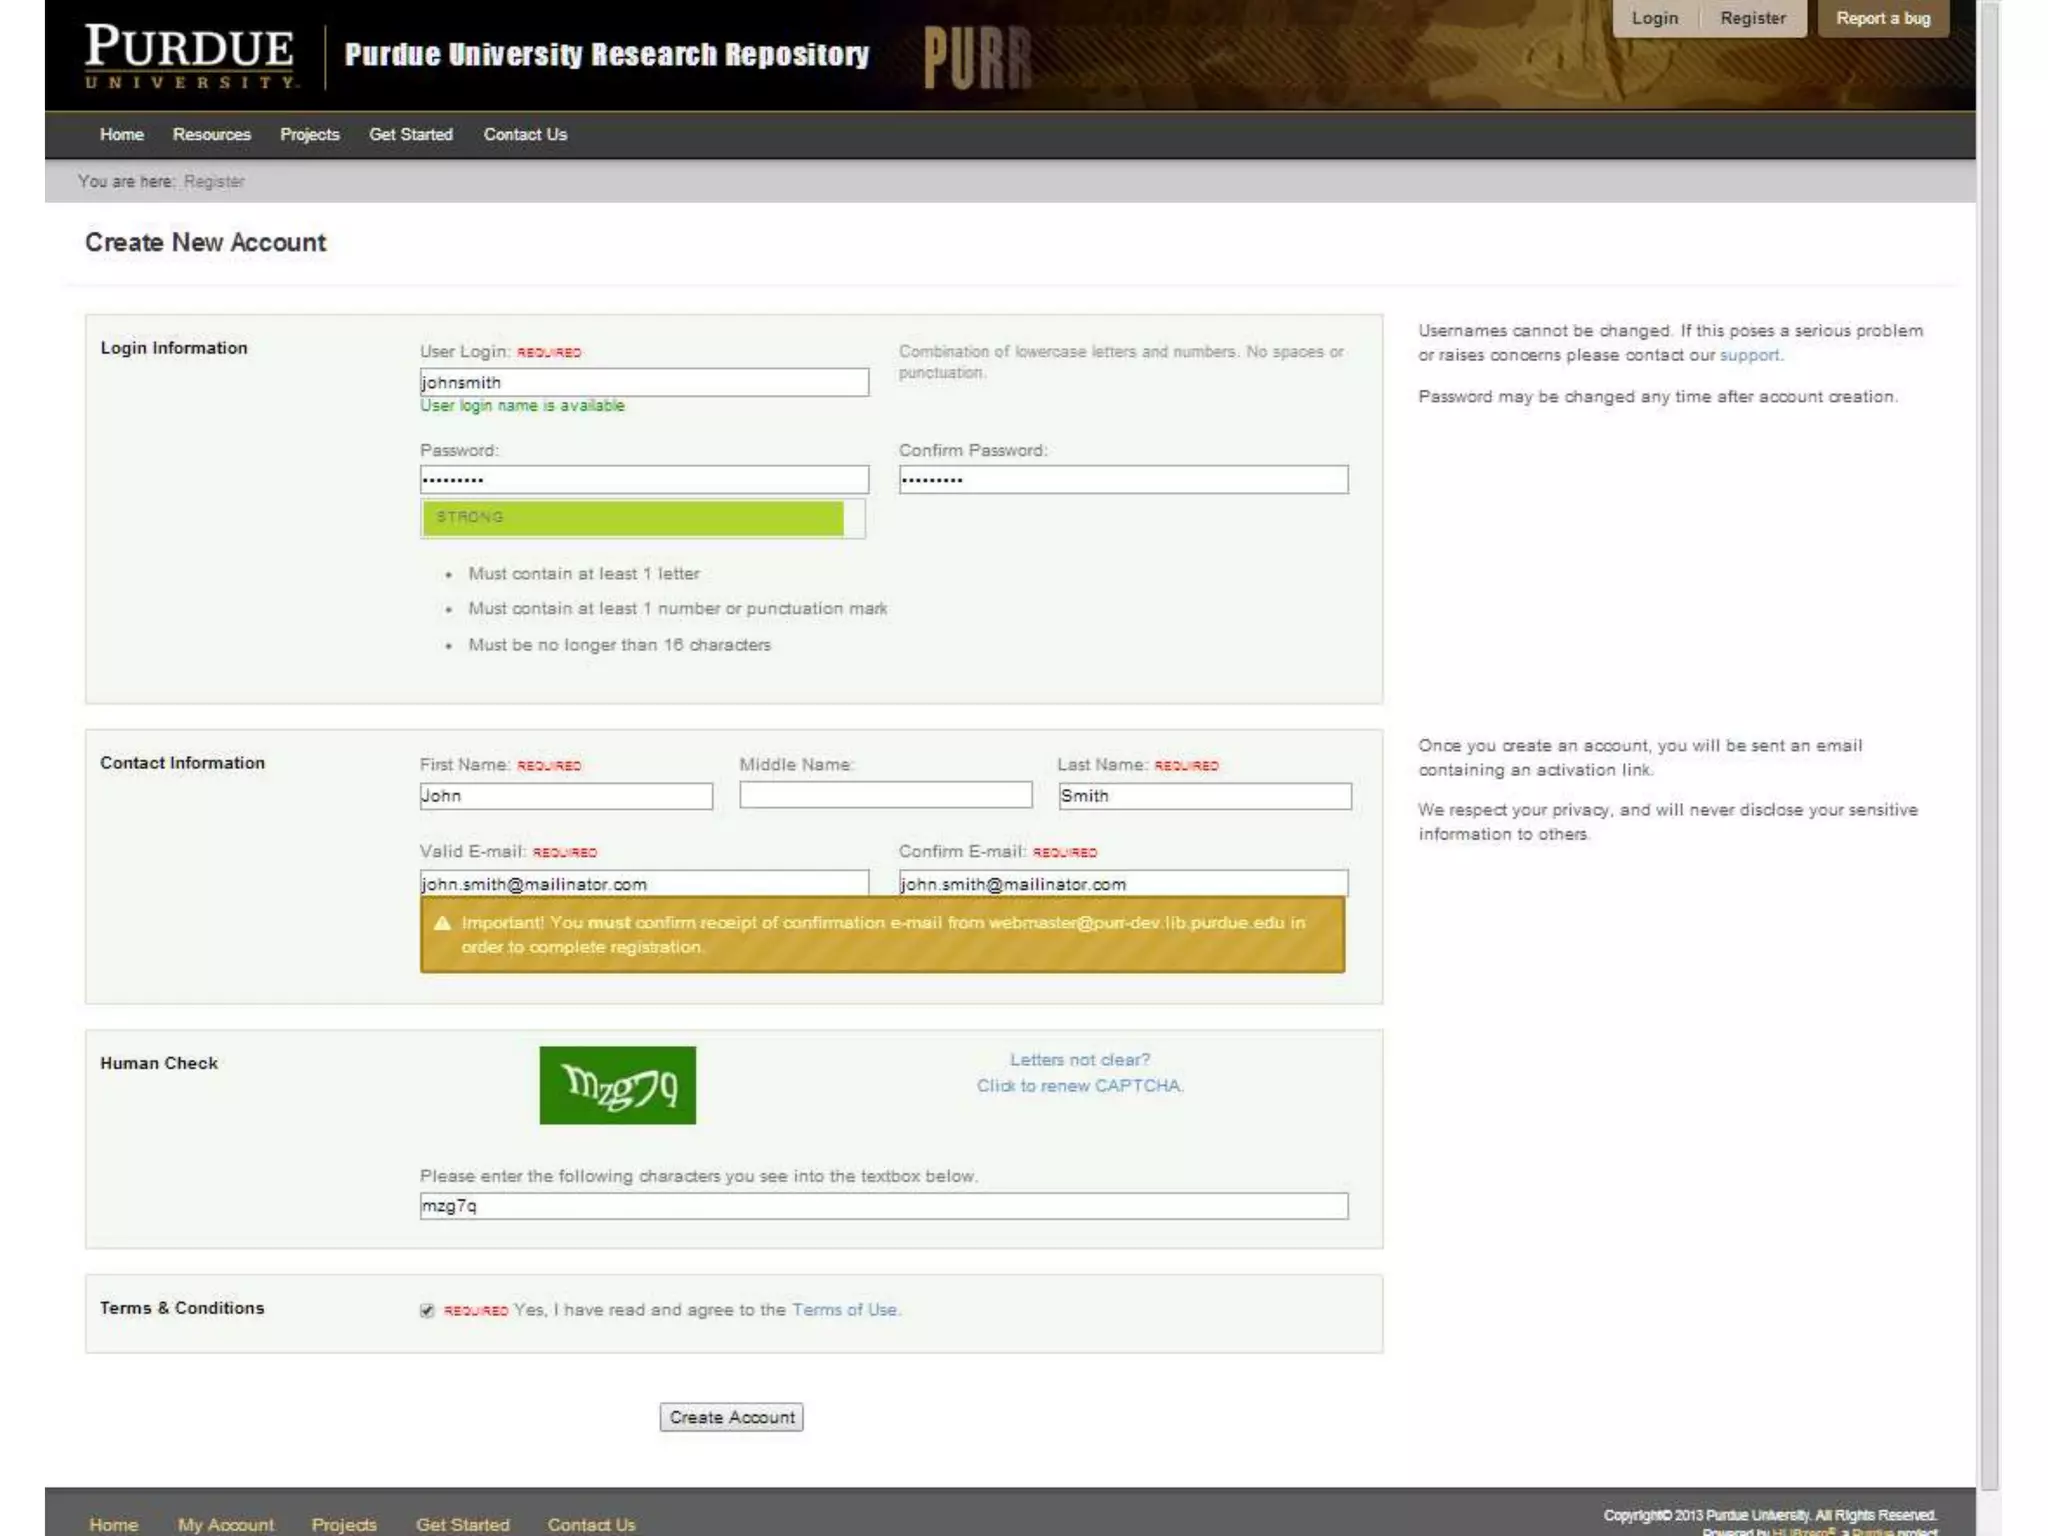Click the green CAPTCHA image
Image resolution: width=2048 pixels, height=1536 pixels.
(617, 1085)
